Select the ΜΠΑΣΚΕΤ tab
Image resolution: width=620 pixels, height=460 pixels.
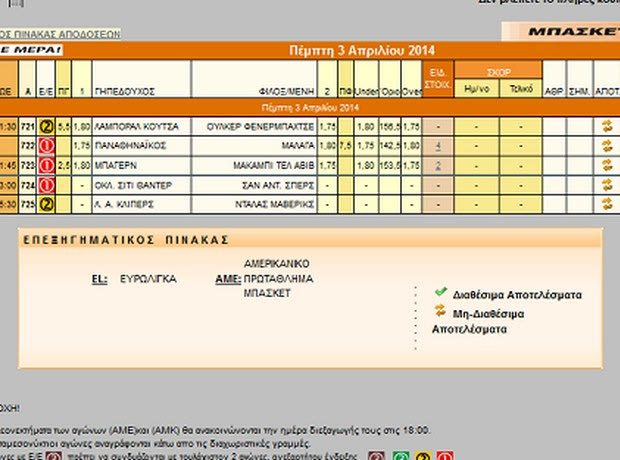(561, 32)
